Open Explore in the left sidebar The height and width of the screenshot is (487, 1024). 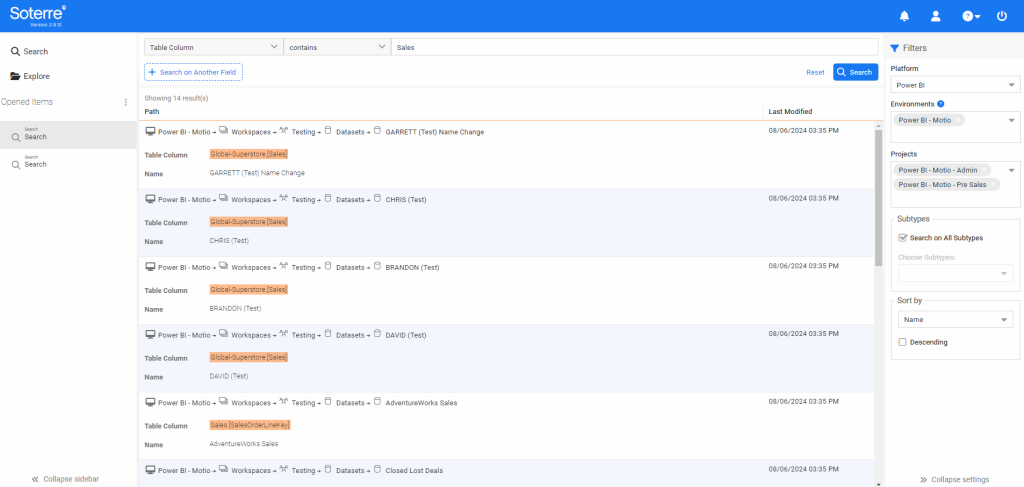[x=30, y=76]
